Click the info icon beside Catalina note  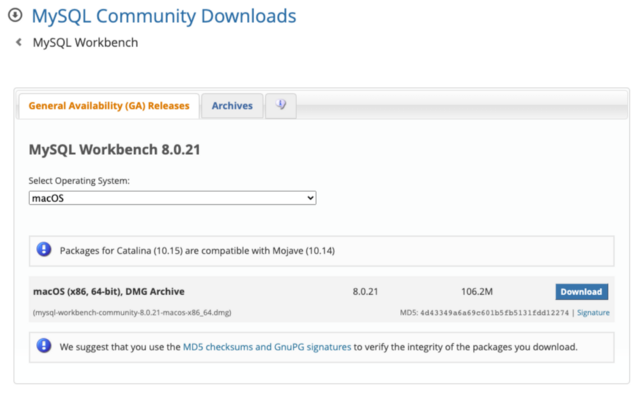pos(44,250)
